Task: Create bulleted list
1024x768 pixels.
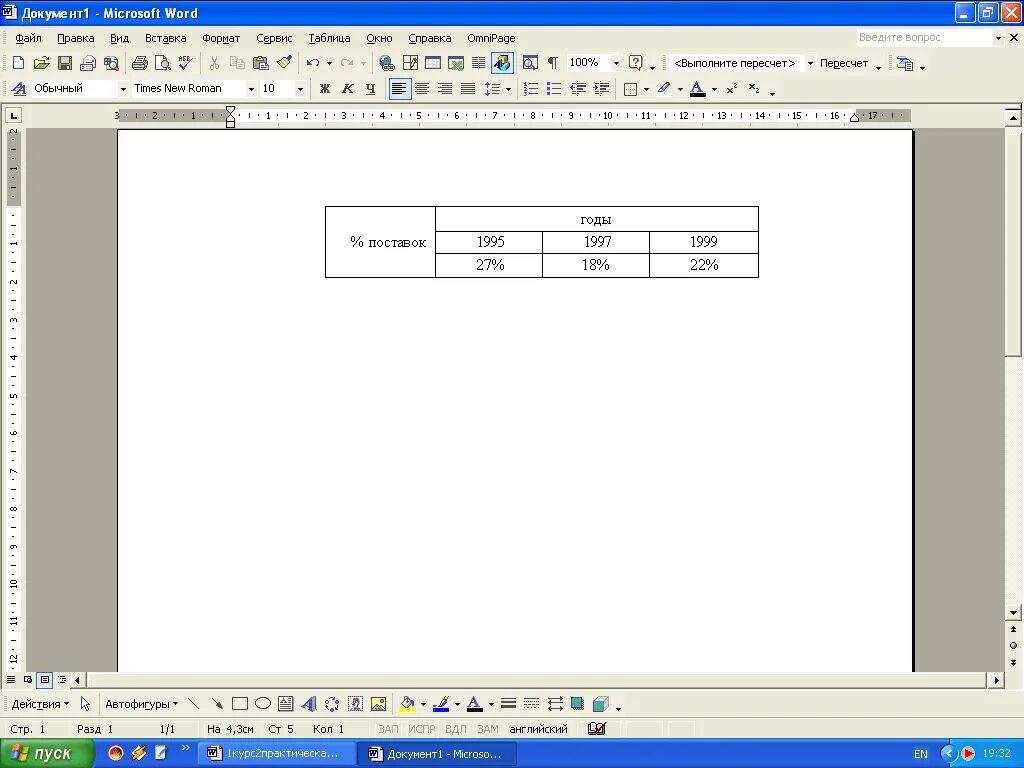Action: tap(554, 89)
